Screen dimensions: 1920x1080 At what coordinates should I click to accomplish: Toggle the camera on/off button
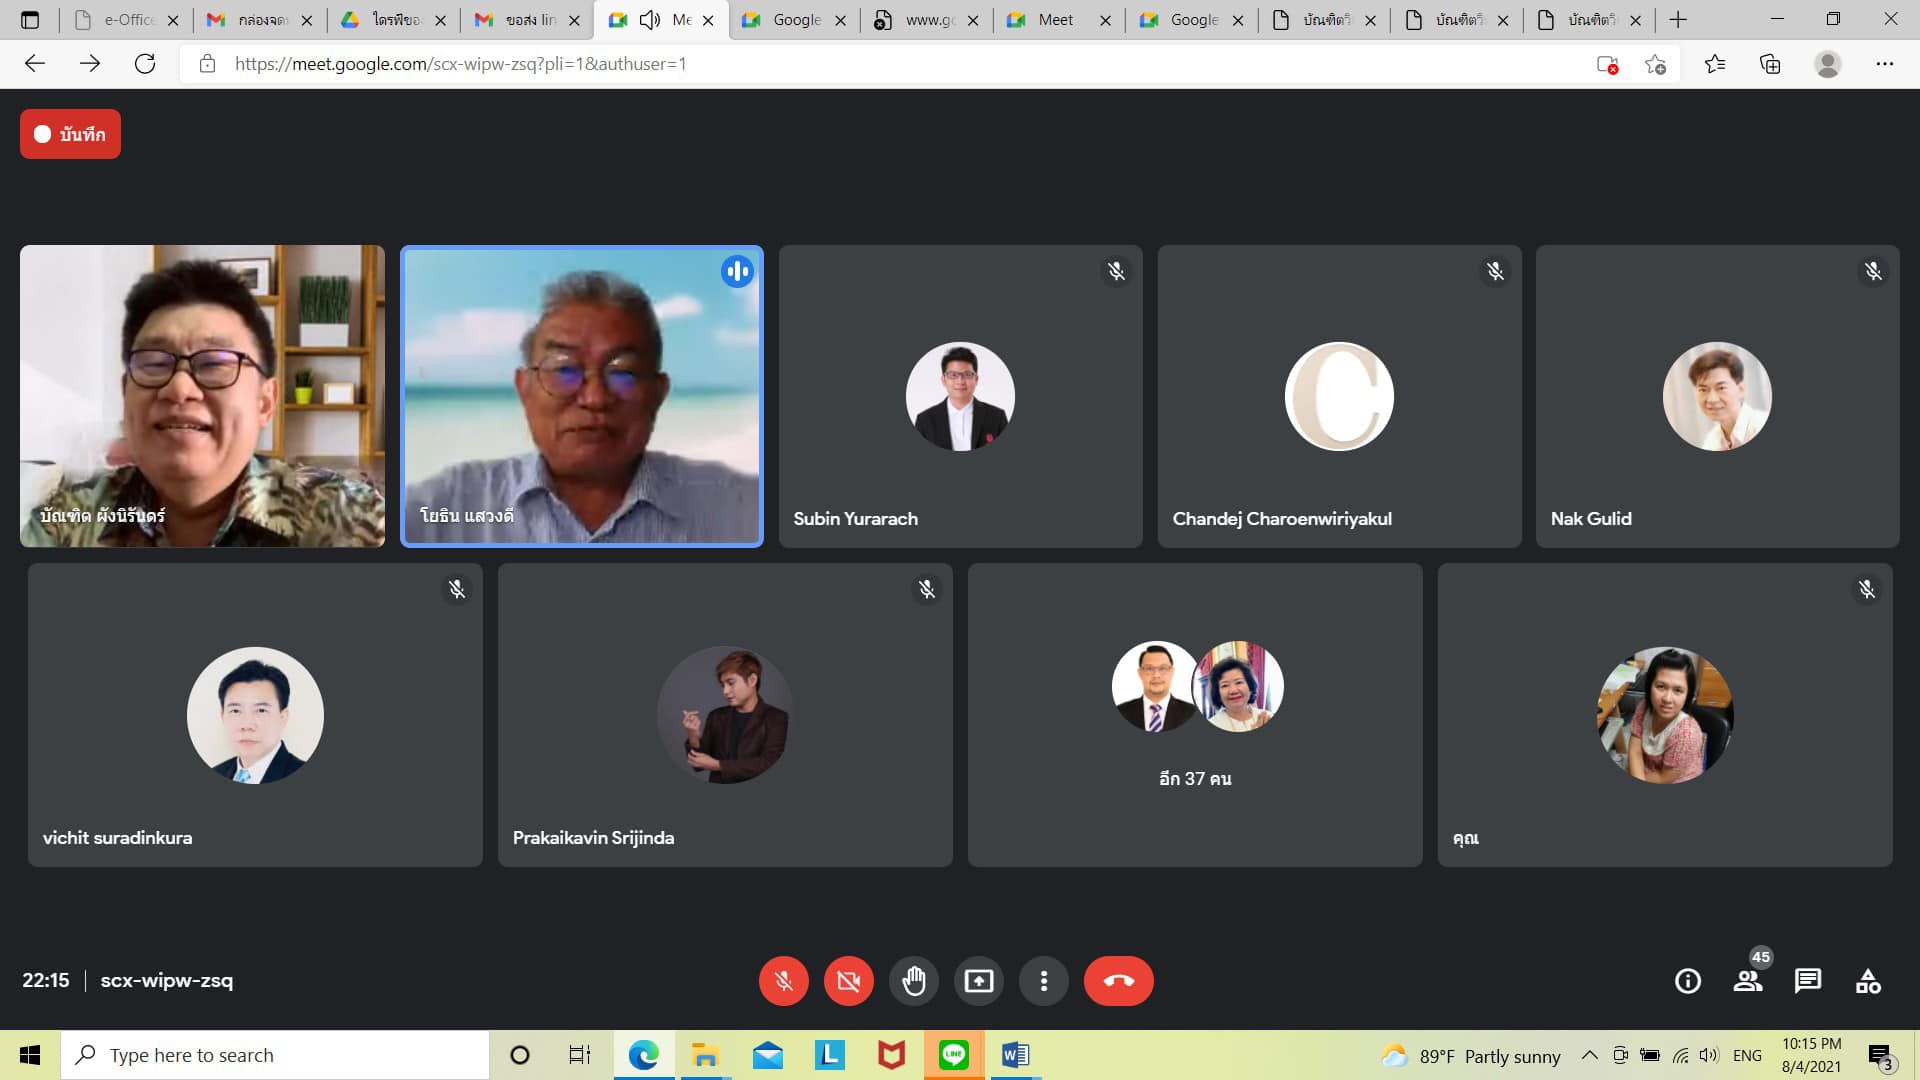848,981
